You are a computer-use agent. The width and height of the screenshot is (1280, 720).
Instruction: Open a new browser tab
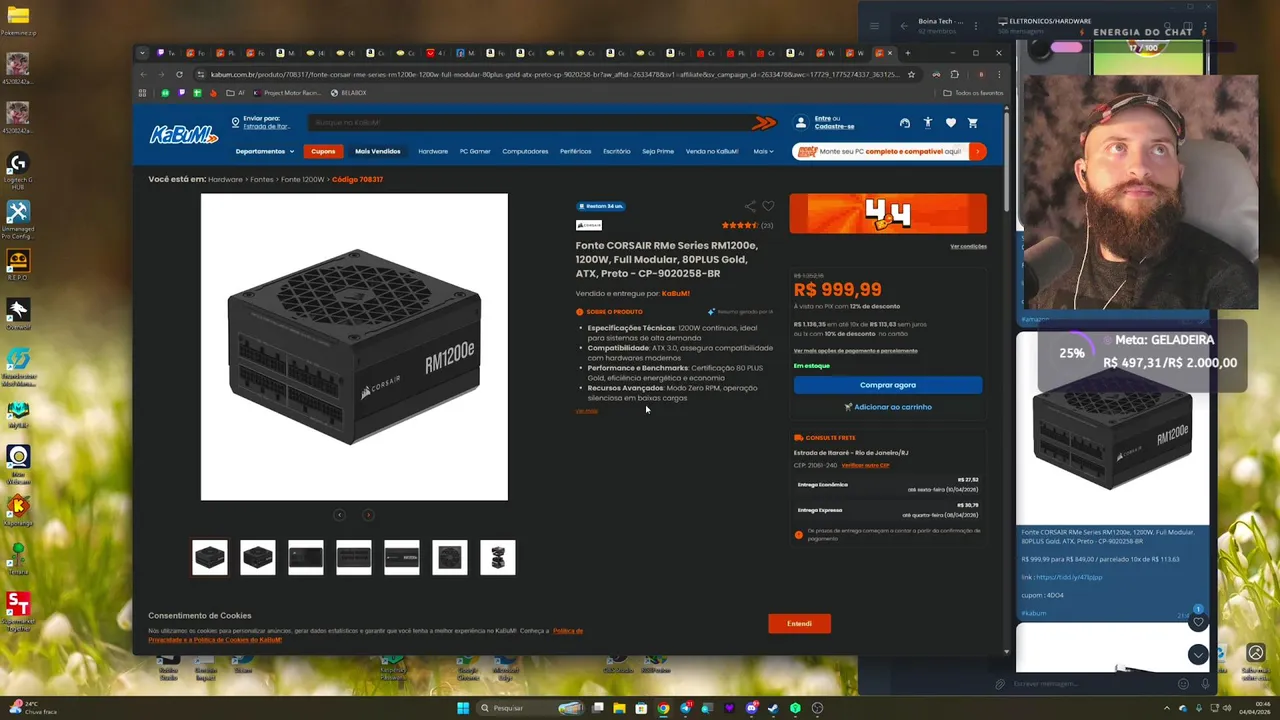[x=908, y=53]
